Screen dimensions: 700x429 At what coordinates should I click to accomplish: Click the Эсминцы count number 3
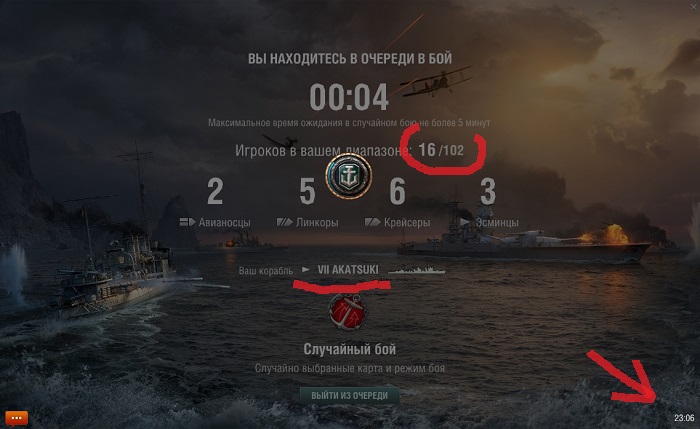click(x=488, y=192)
